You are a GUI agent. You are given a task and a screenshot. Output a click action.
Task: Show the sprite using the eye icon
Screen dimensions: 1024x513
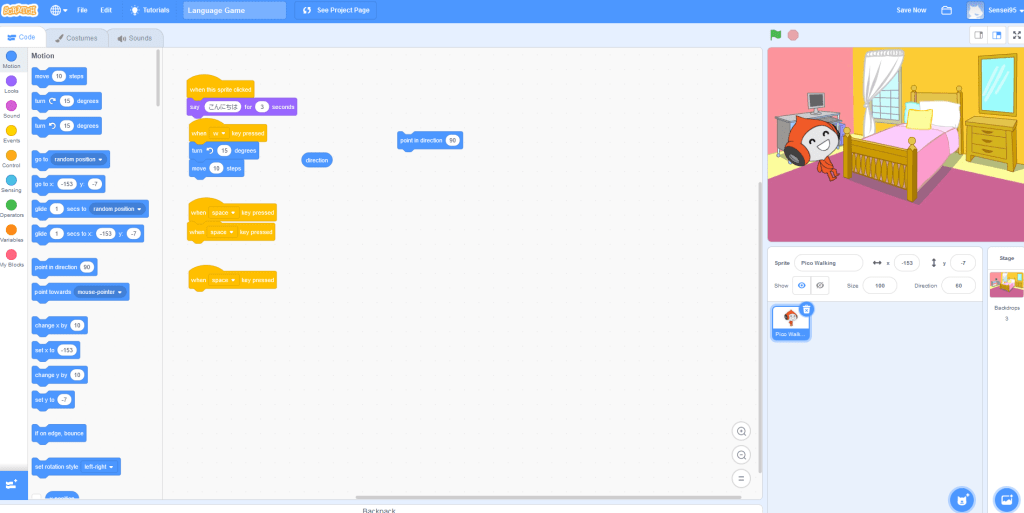click(x=801, y=285)
